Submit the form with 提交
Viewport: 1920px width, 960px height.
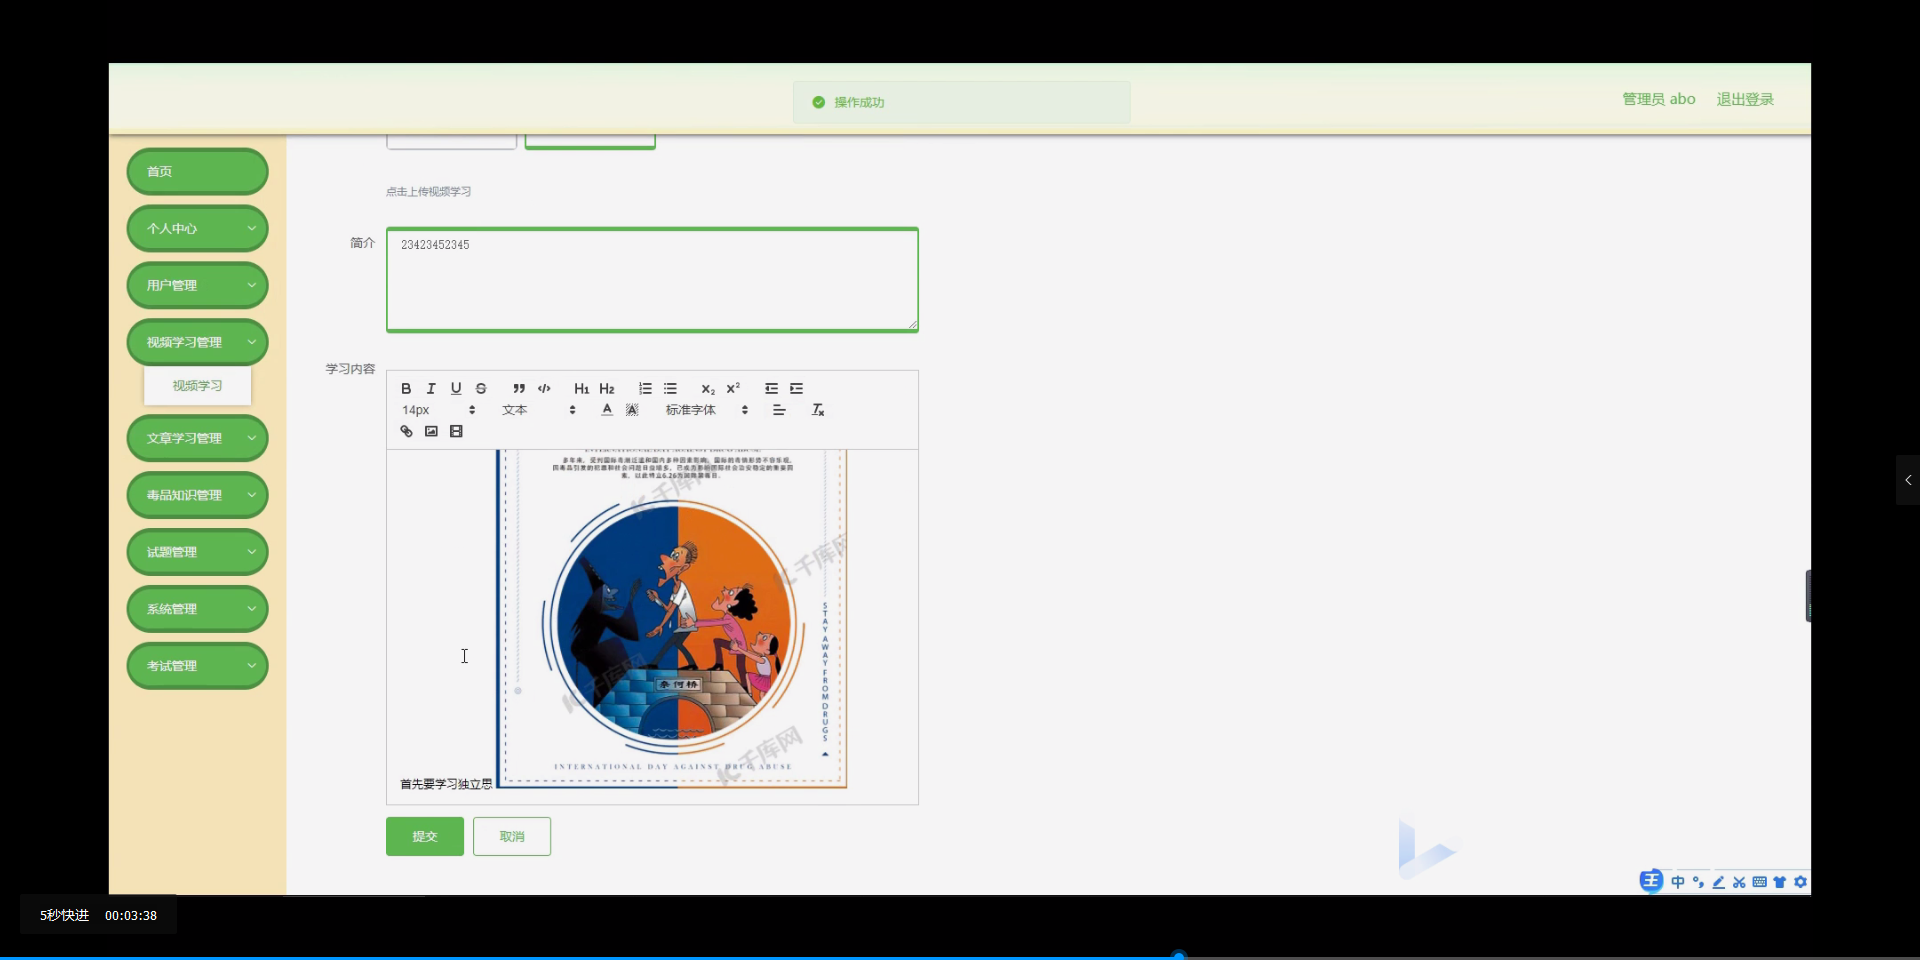coord(425,836)
